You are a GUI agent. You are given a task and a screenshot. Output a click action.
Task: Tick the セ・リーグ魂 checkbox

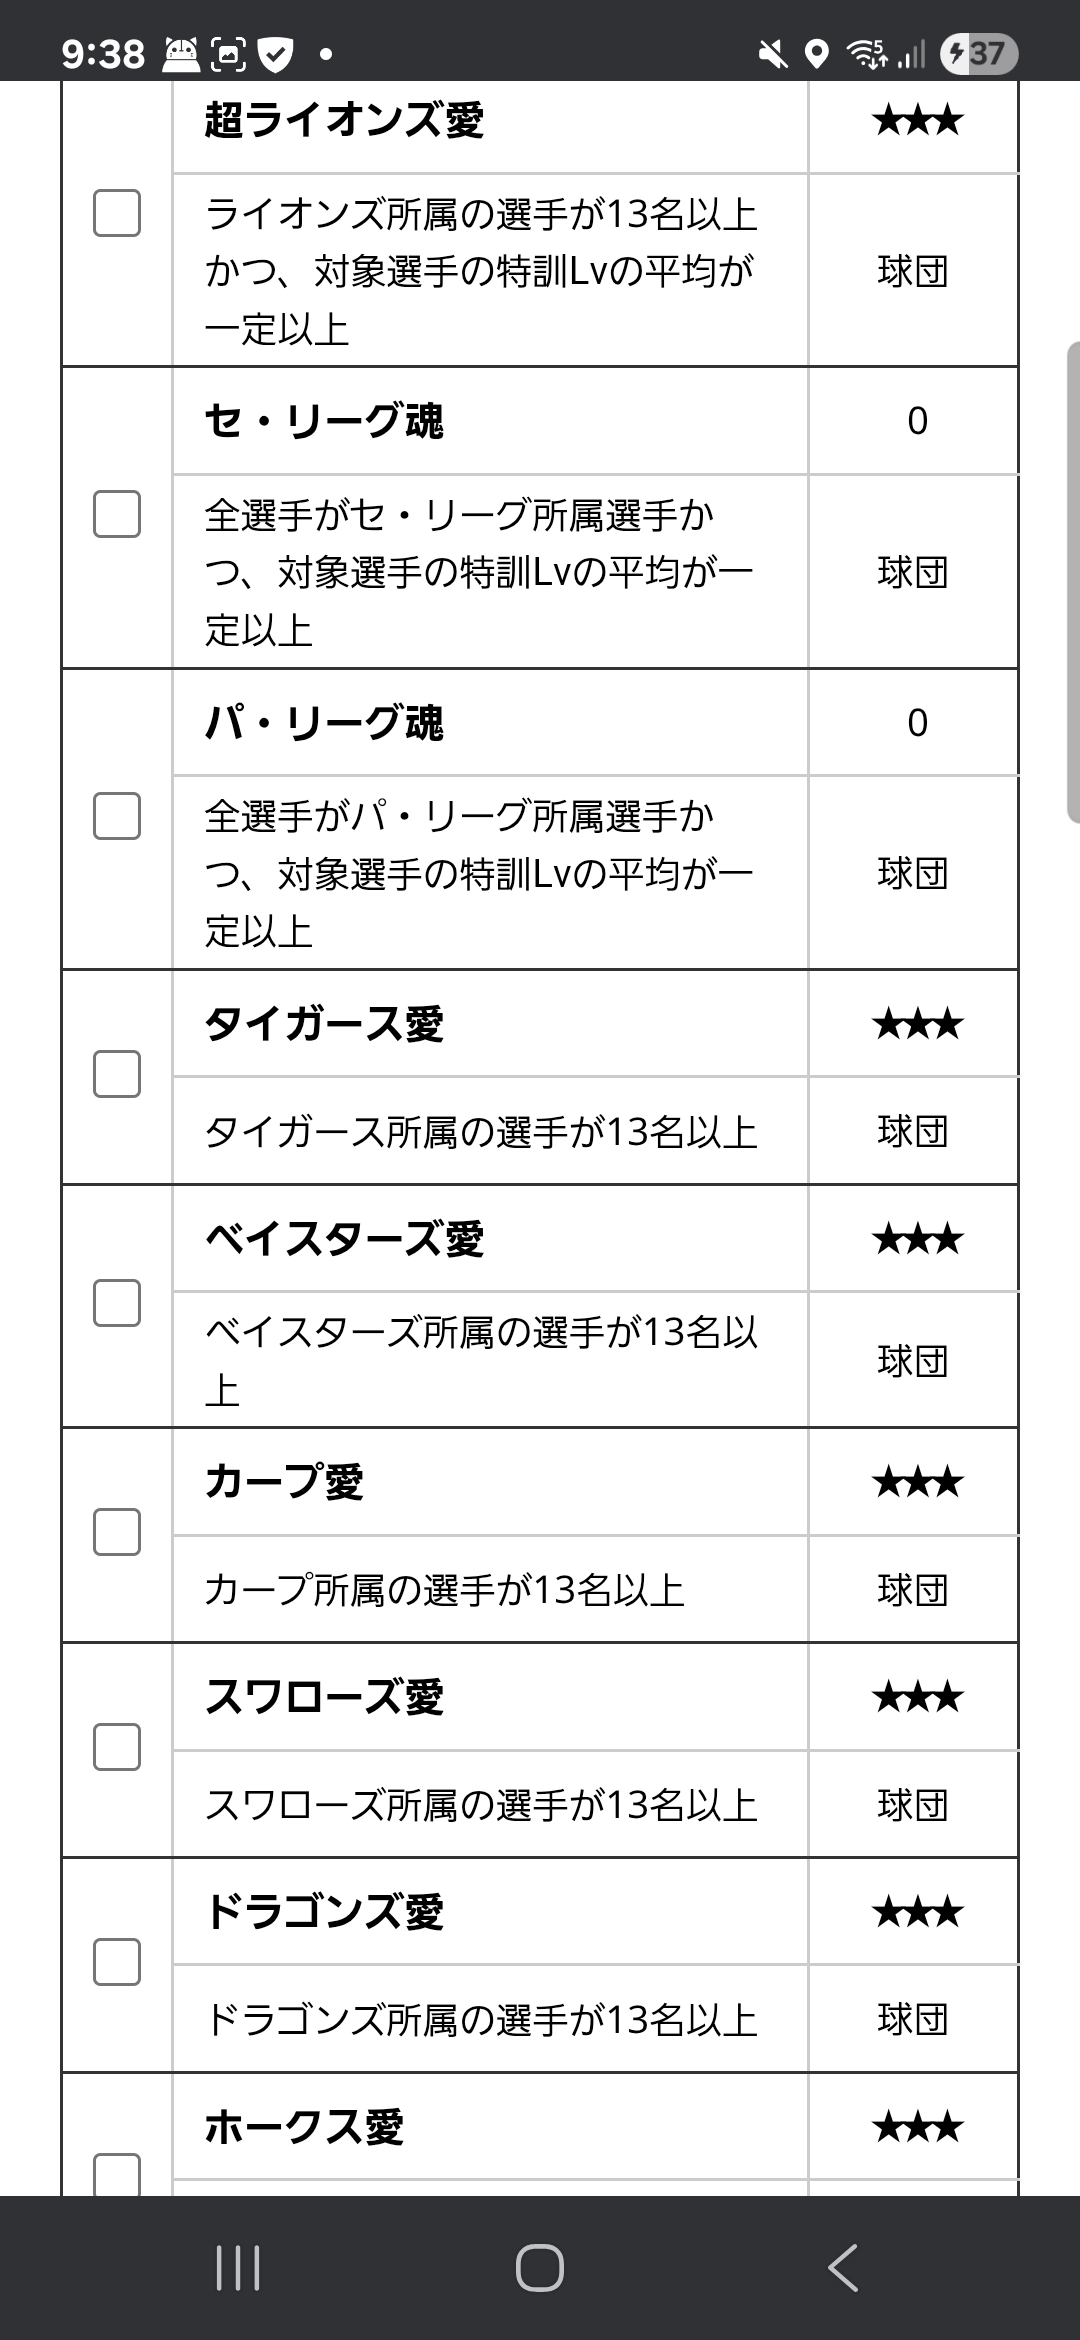(x=117, y=514)
